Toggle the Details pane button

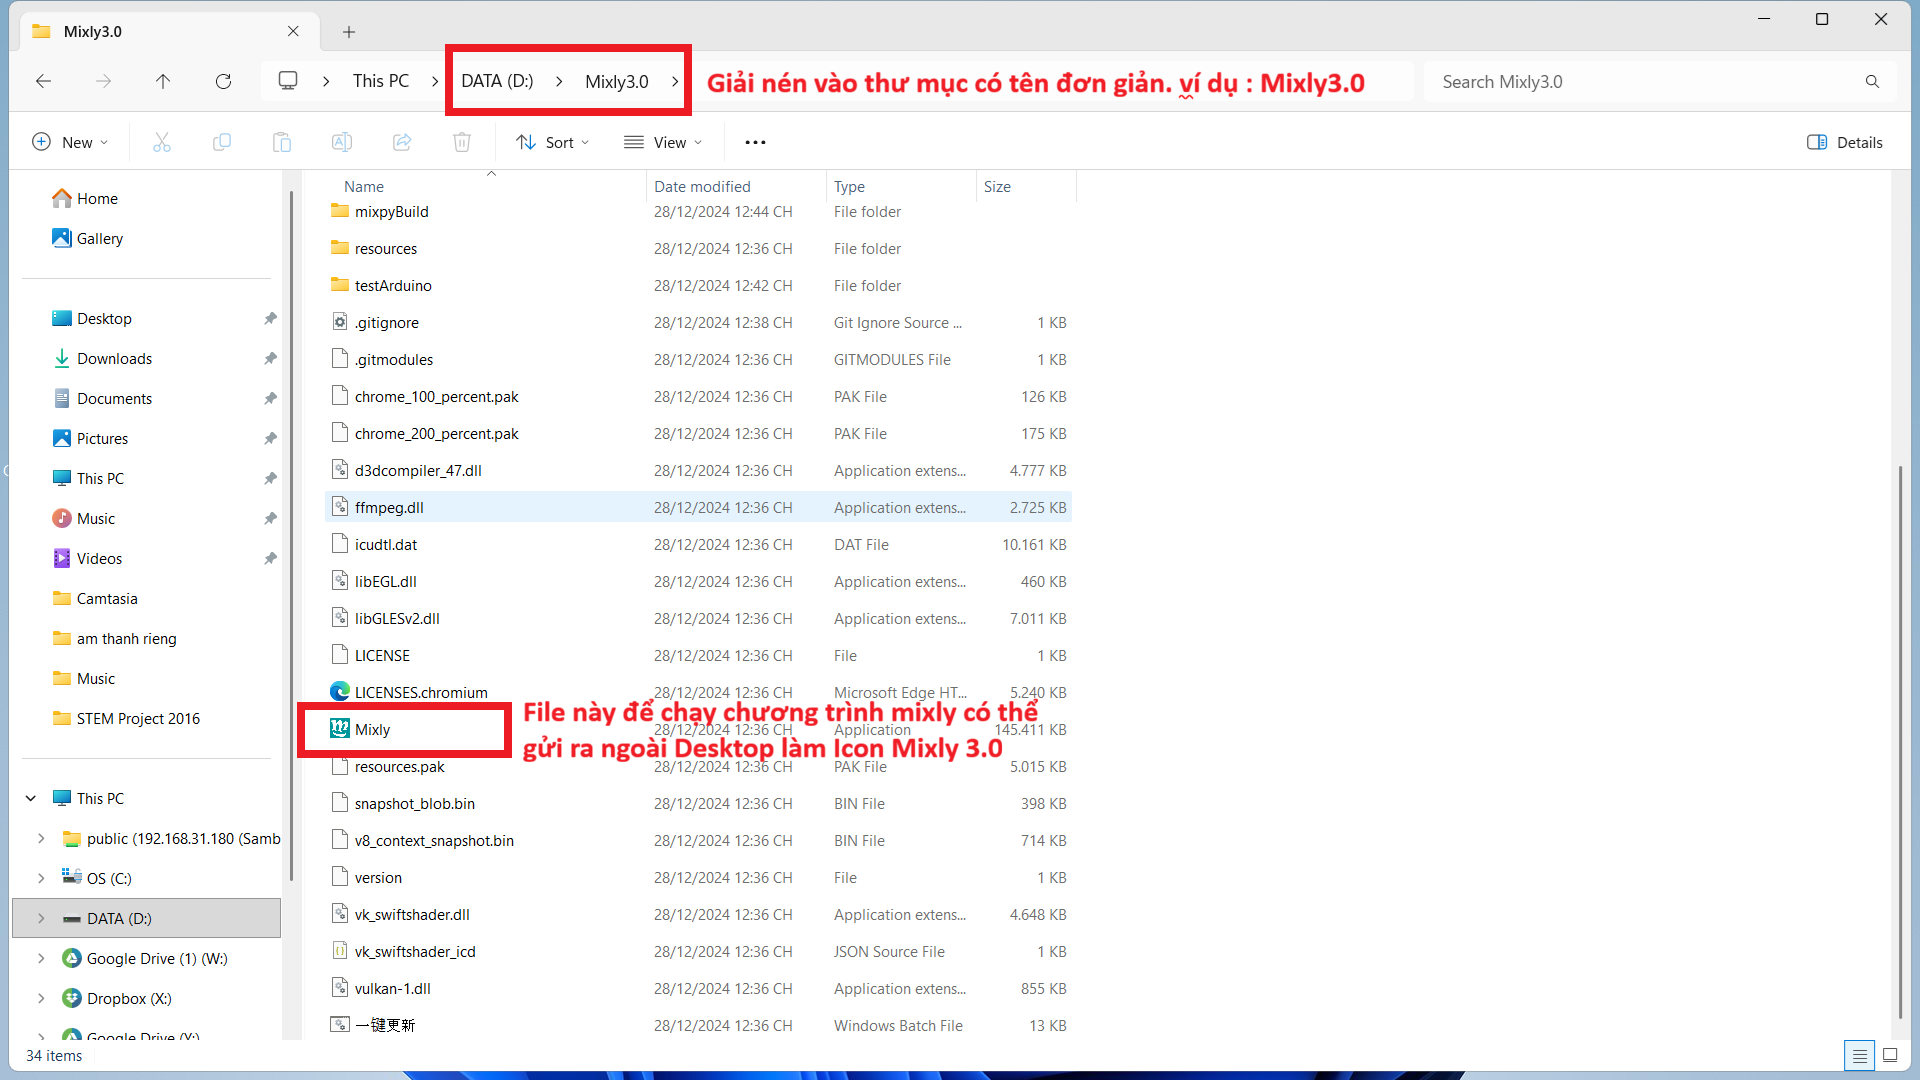pos(1845,142)
